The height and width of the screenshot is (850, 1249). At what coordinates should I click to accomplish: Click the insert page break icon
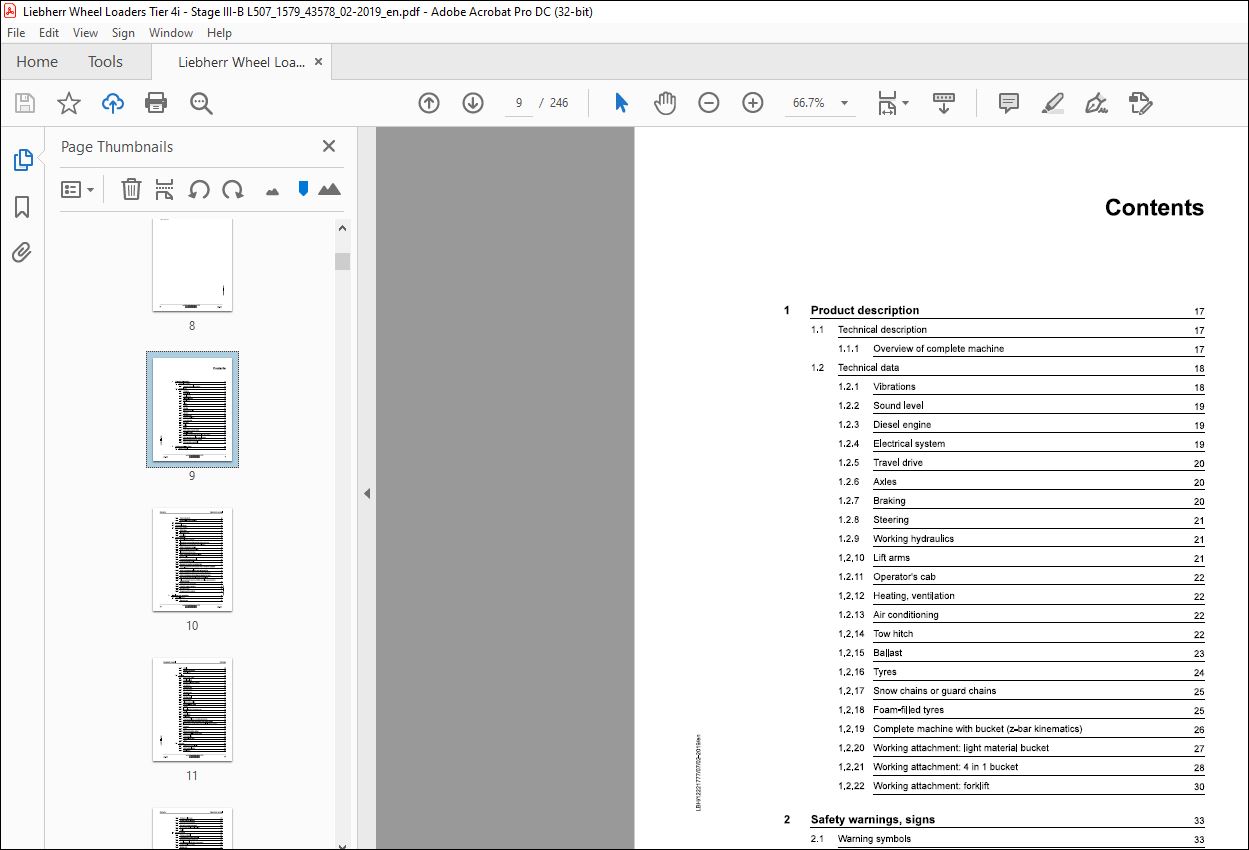pos(165,189)
